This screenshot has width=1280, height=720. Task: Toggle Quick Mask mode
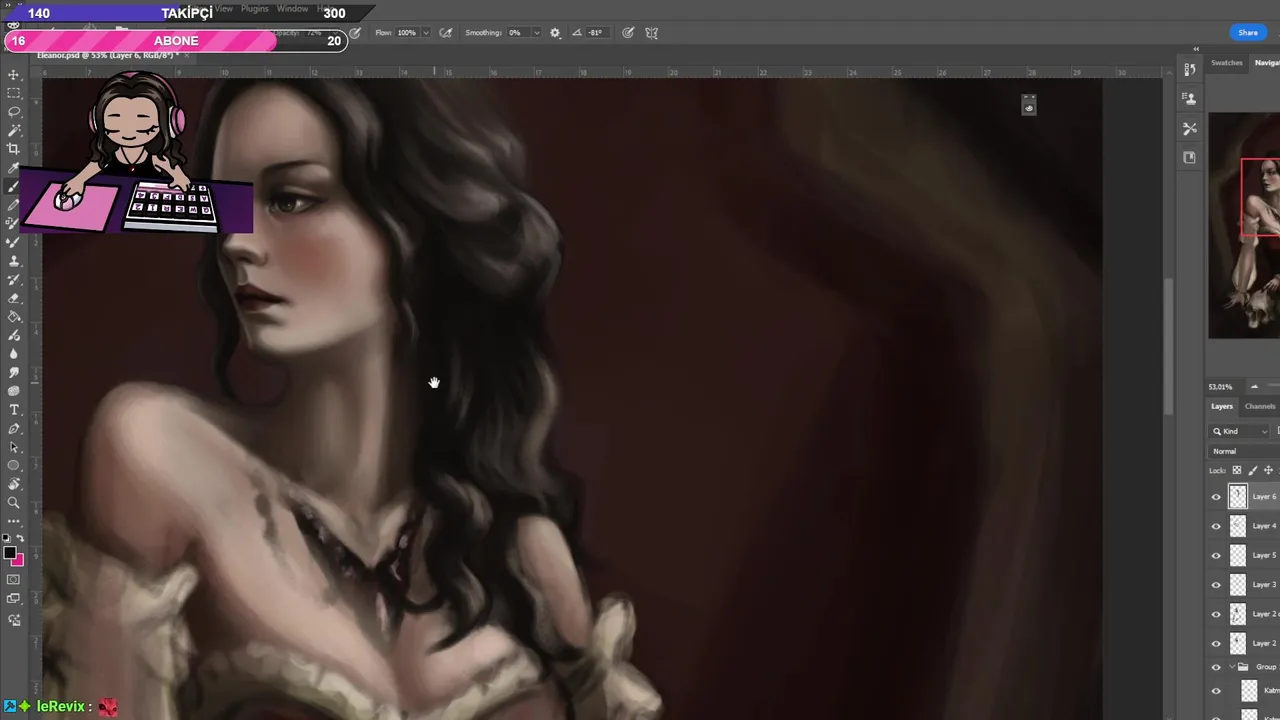14,580
